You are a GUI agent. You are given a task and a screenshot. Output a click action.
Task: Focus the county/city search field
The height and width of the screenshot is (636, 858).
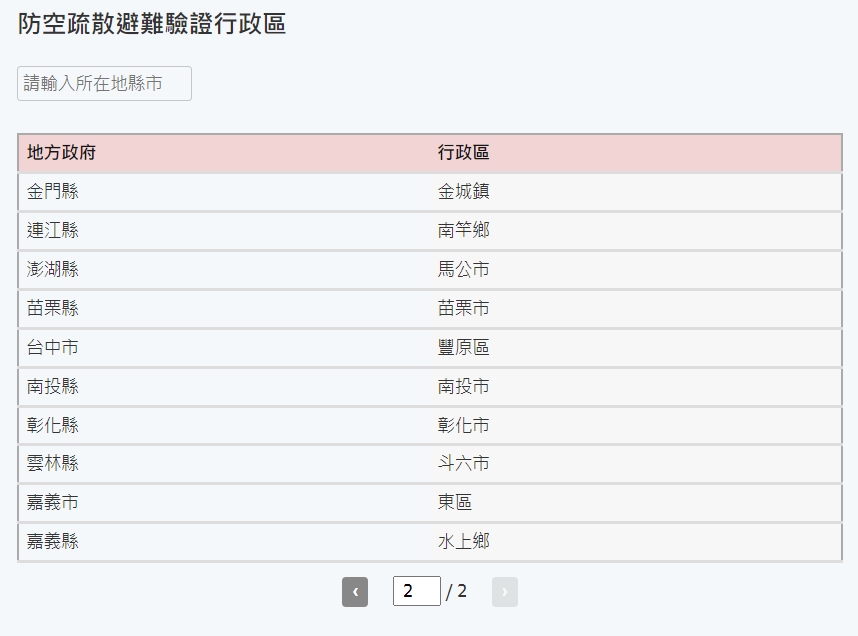pos(104,84)
